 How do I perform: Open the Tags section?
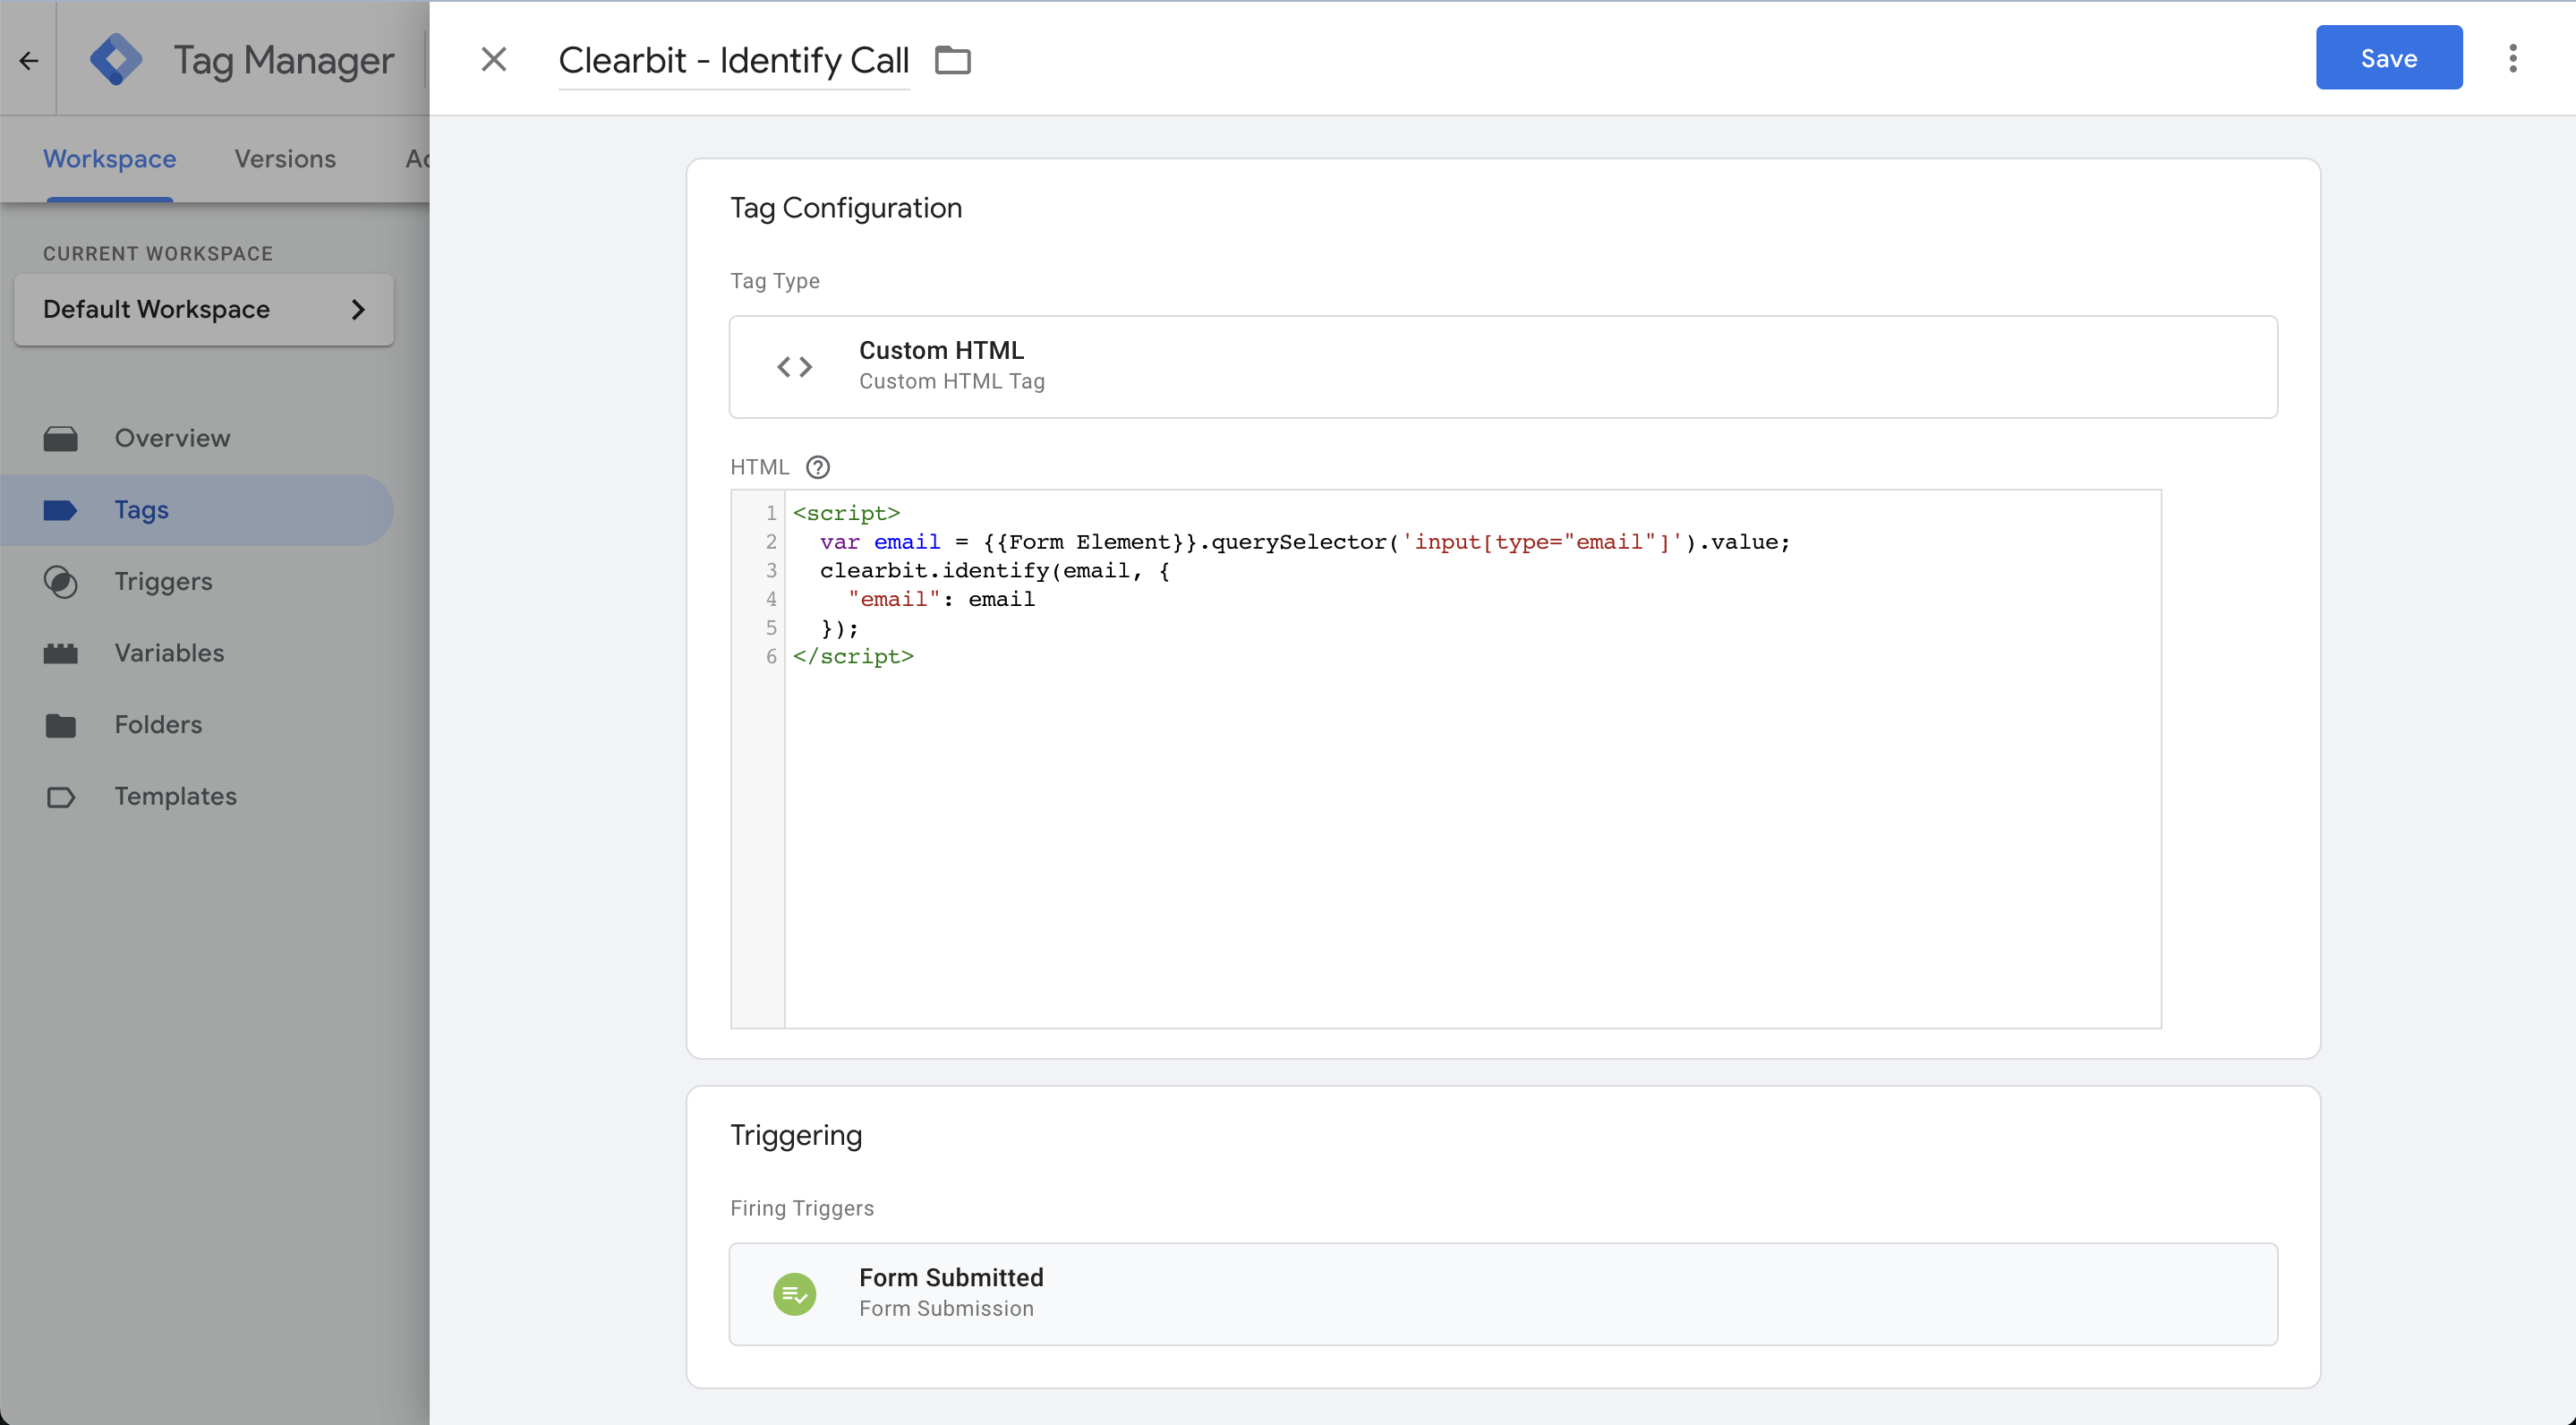pos(197,510)
